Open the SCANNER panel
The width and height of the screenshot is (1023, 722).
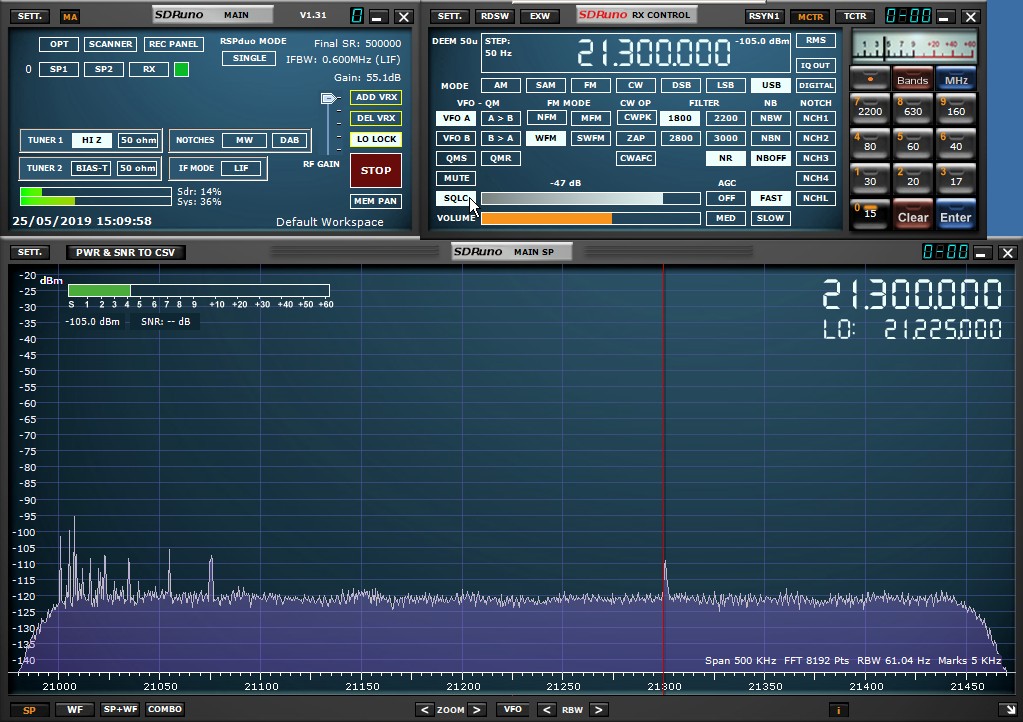[x=110, y=44]
